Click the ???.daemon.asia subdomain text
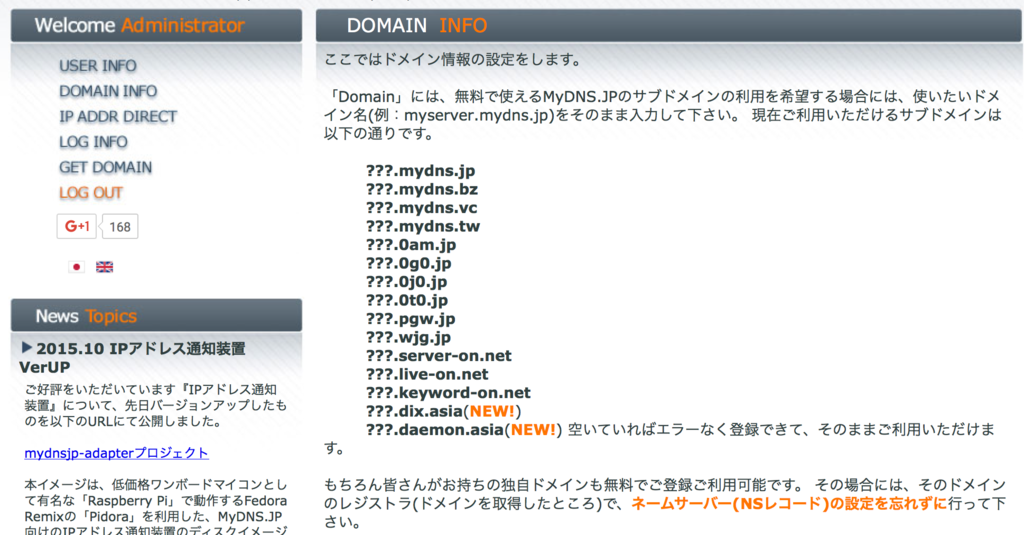 (x=434, y=430)
